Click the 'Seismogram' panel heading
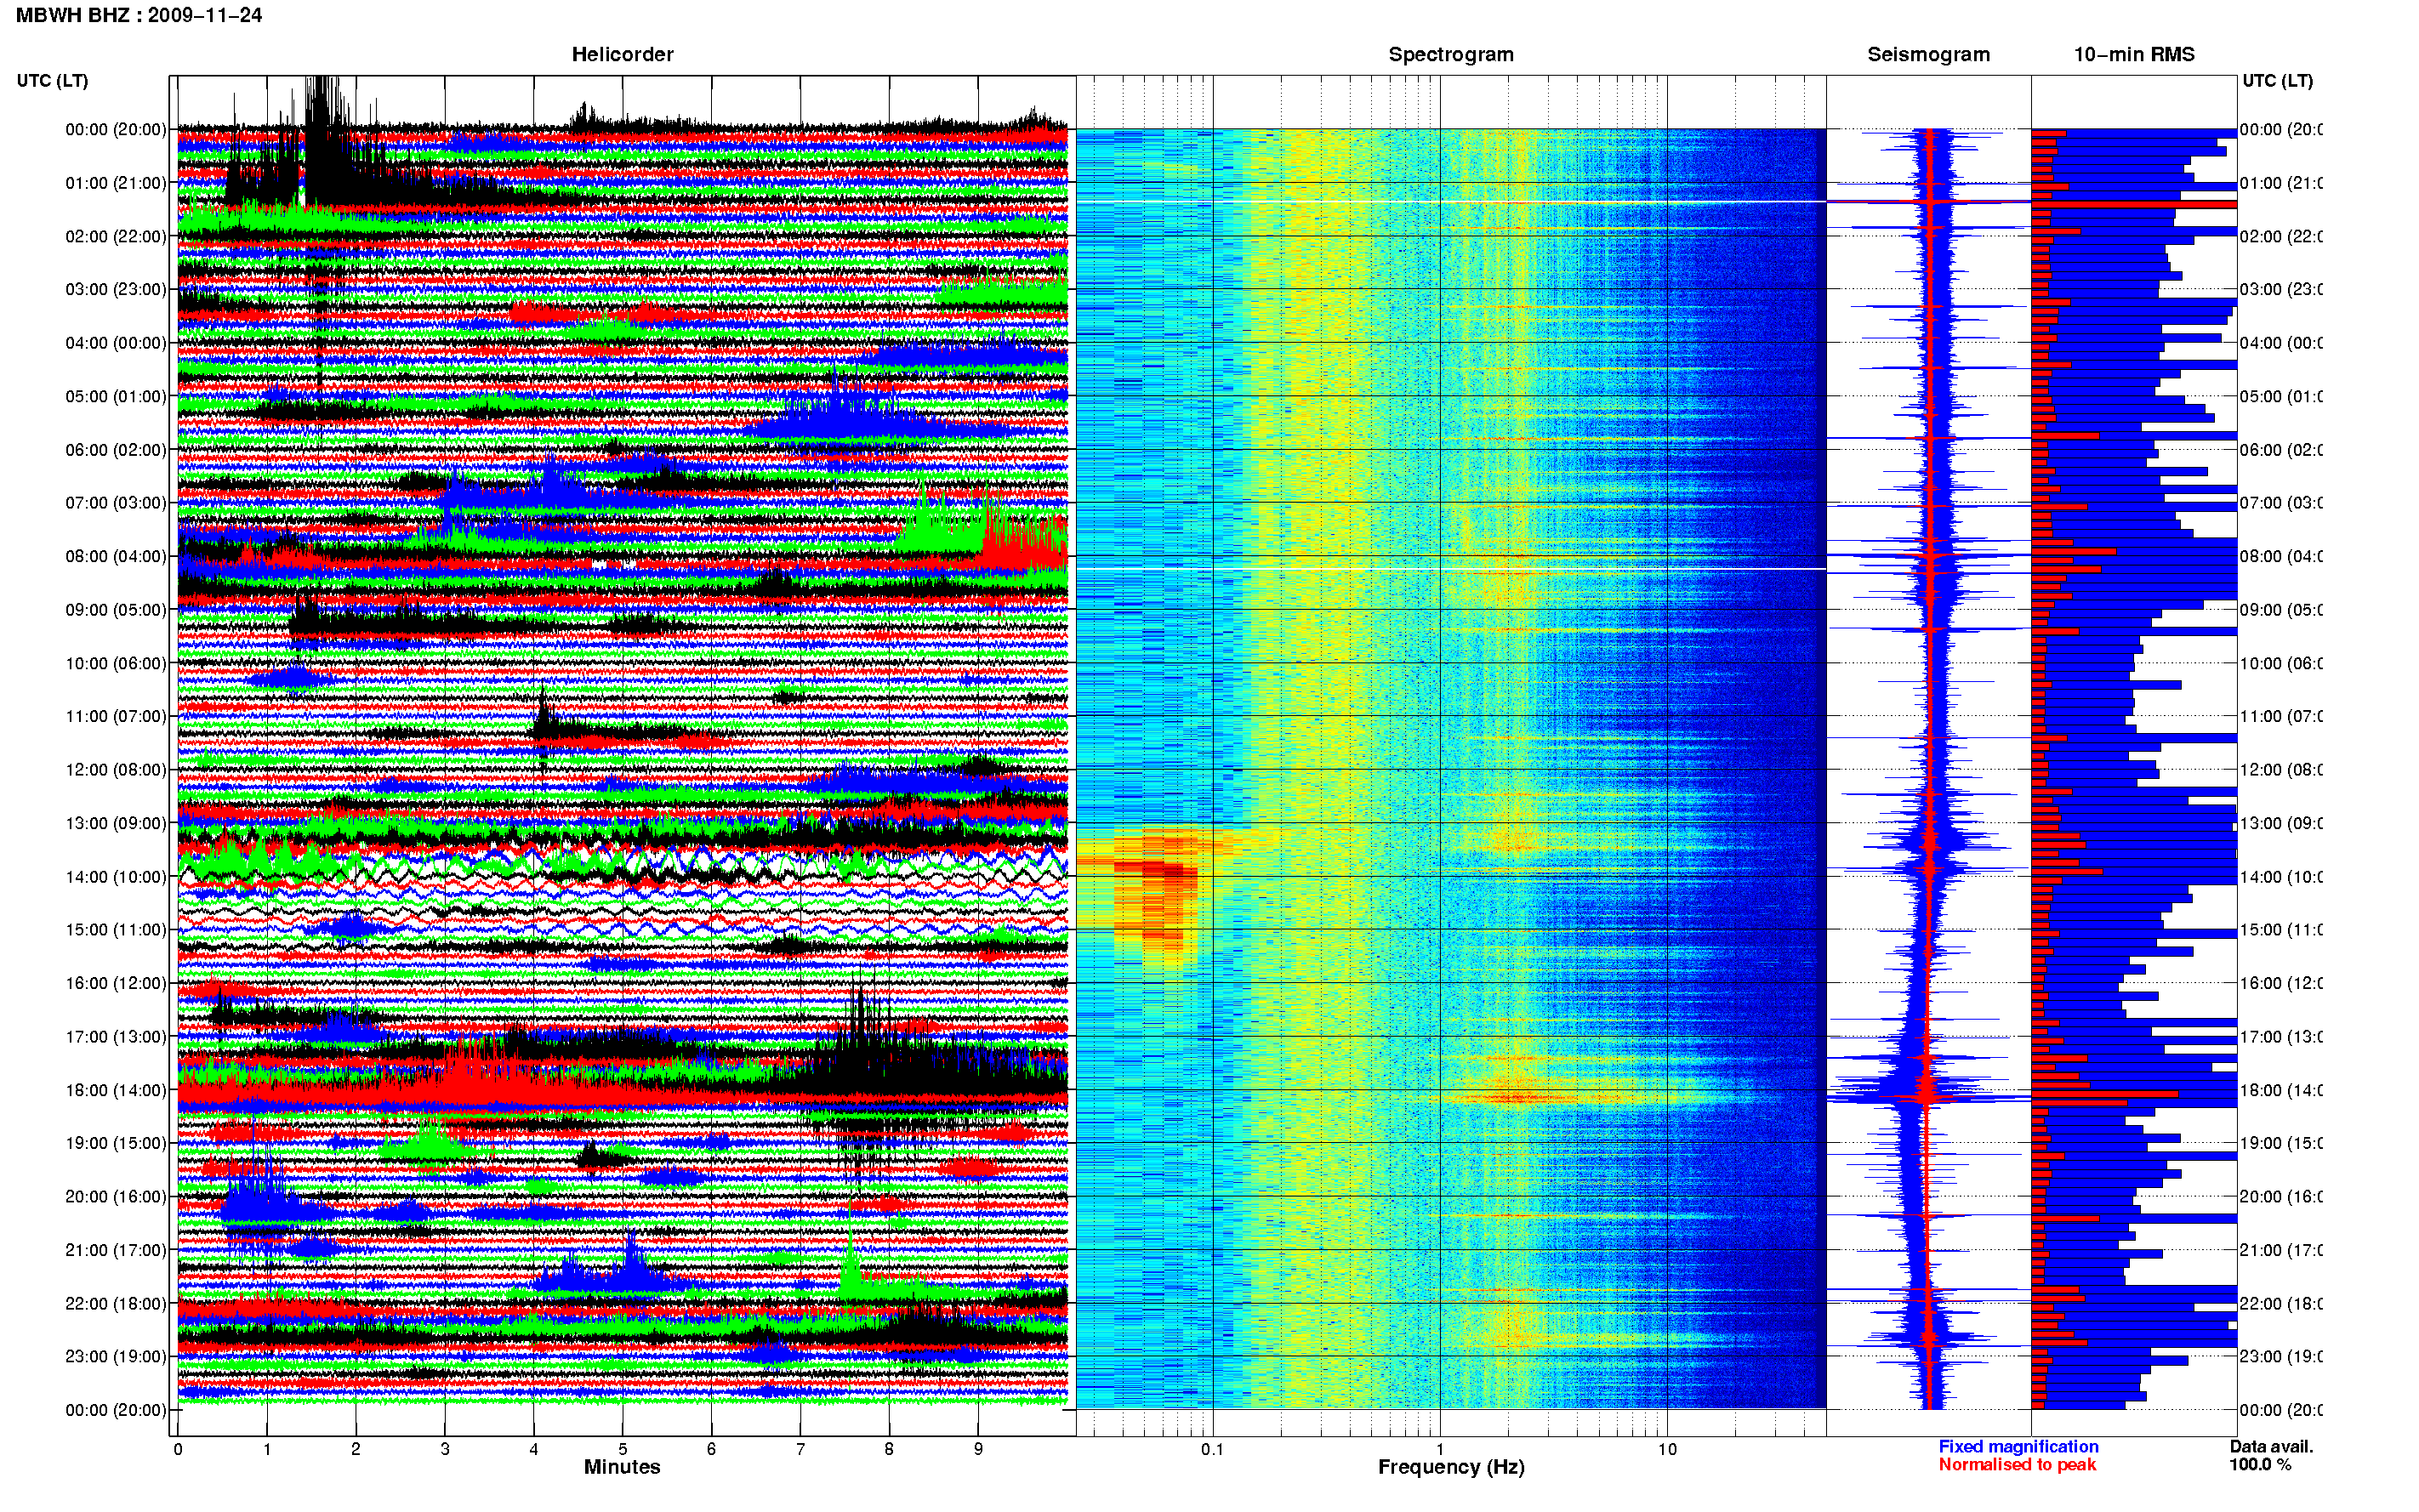The width and height of the screenshot is (2419, 1512). (1928, 54)
